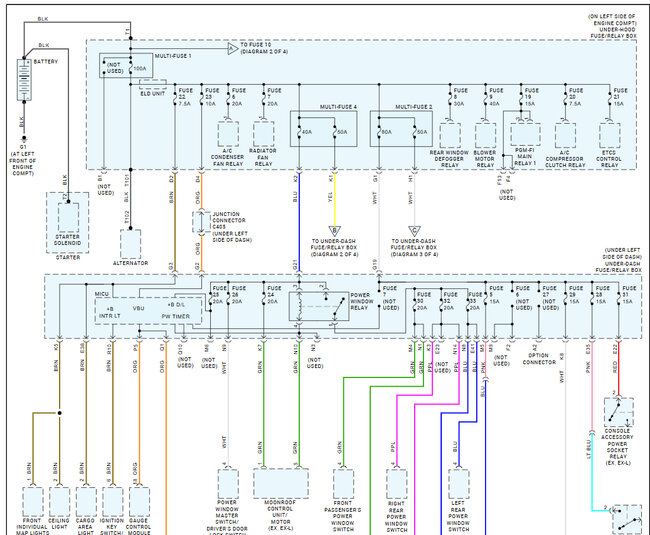Click 'FUSE 21 15A' label

(x=620, y=97)
